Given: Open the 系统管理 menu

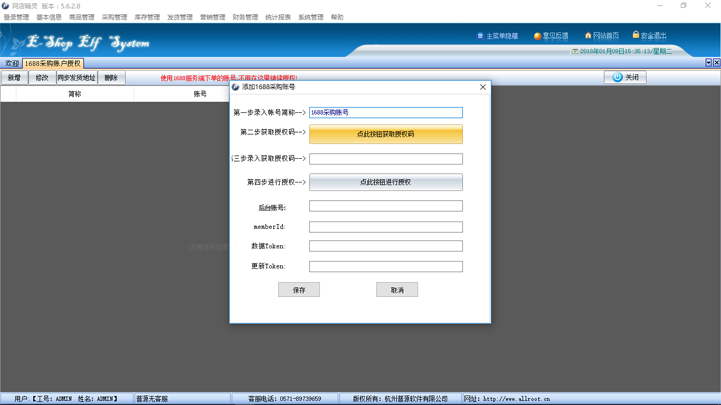Looking at the screenshot, I should point(311,17).
